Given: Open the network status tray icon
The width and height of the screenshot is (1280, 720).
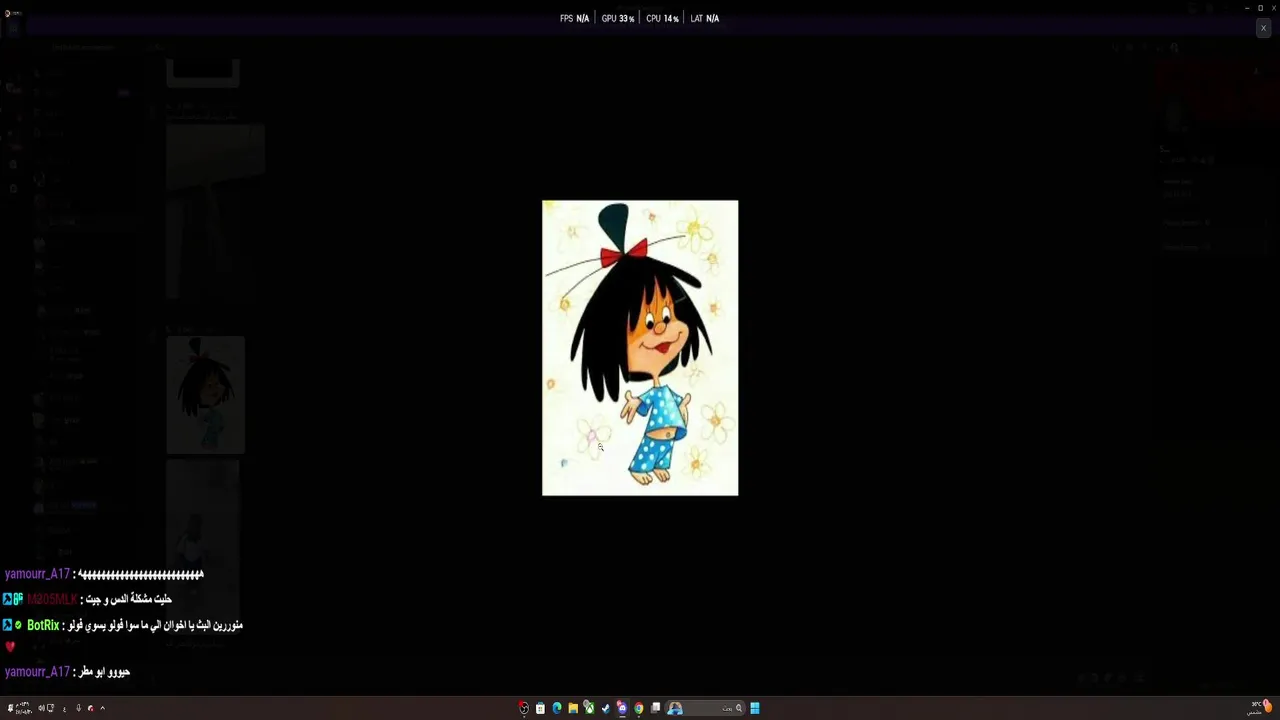Looking at the screenshot, I should coord(50,708).
